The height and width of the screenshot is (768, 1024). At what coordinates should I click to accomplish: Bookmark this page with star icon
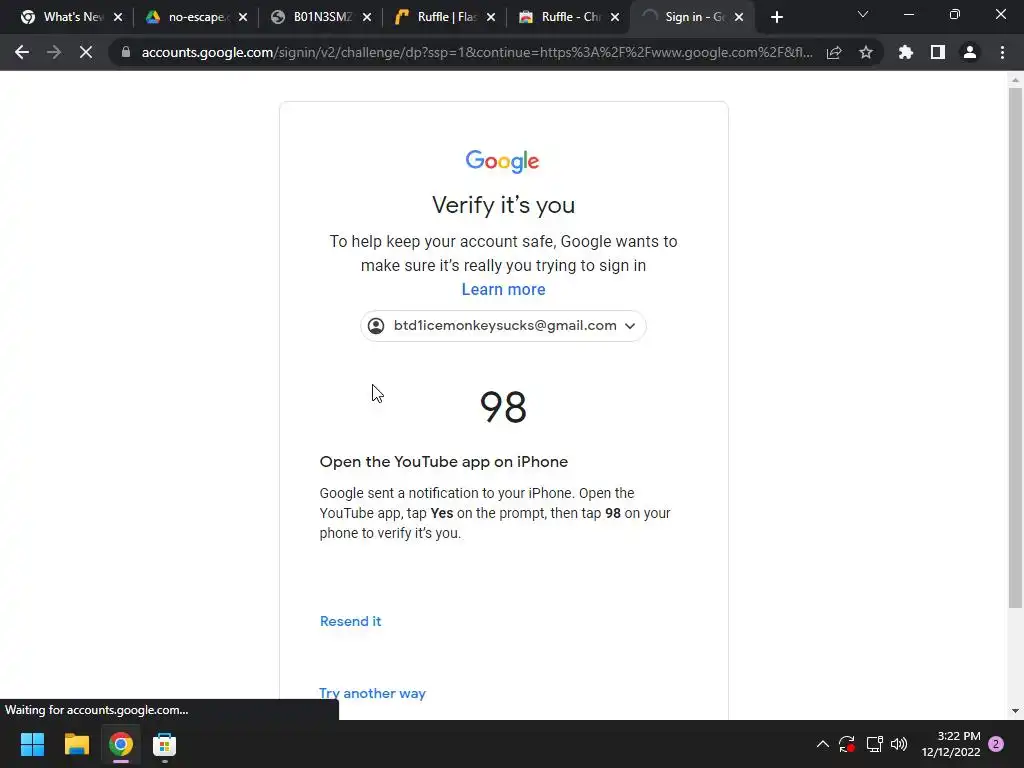[x=865, y=52]
